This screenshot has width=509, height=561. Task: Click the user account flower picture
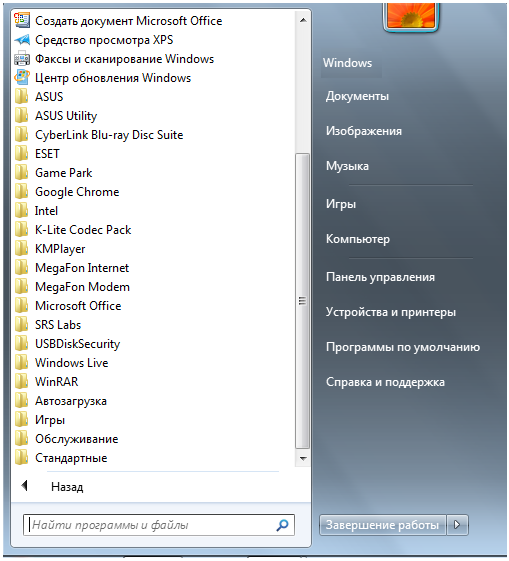tap(411, 16)
